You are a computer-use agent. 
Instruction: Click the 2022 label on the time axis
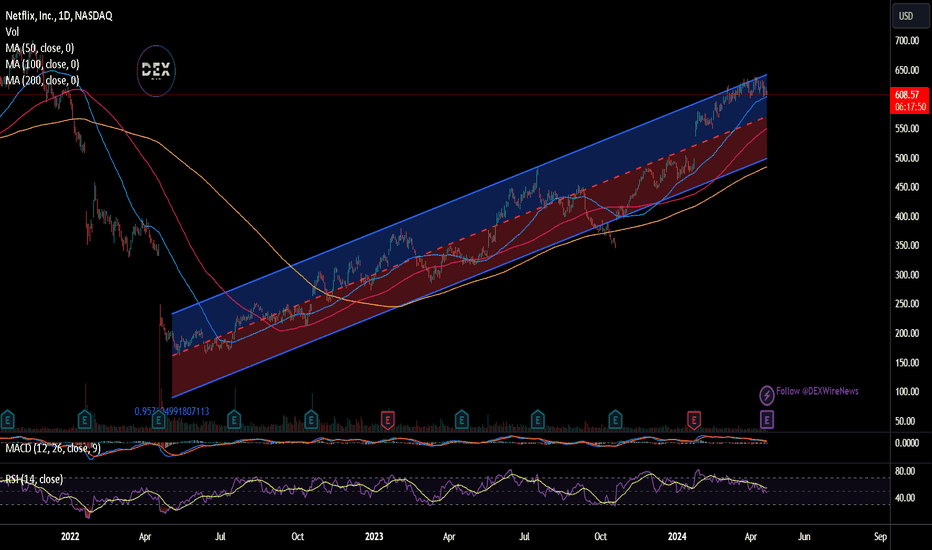tap(70, 536)
